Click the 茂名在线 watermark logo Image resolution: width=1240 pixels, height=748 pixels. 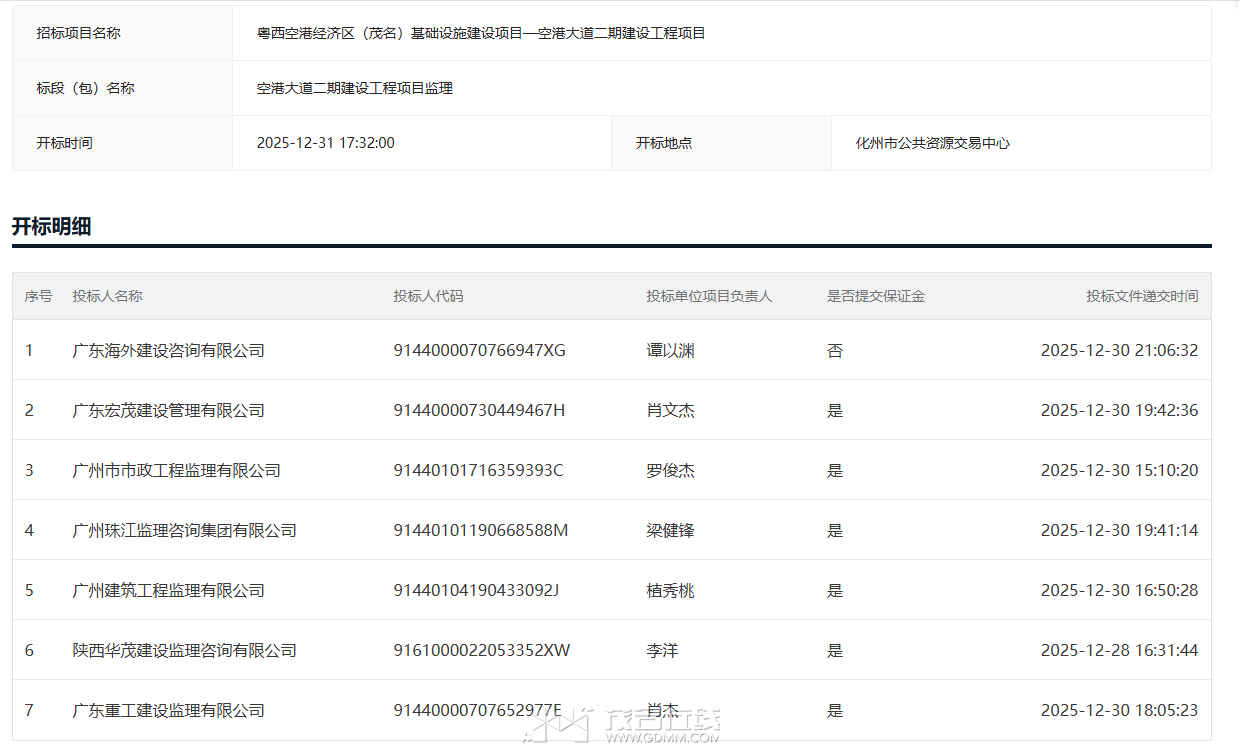[x=622, y=724]
